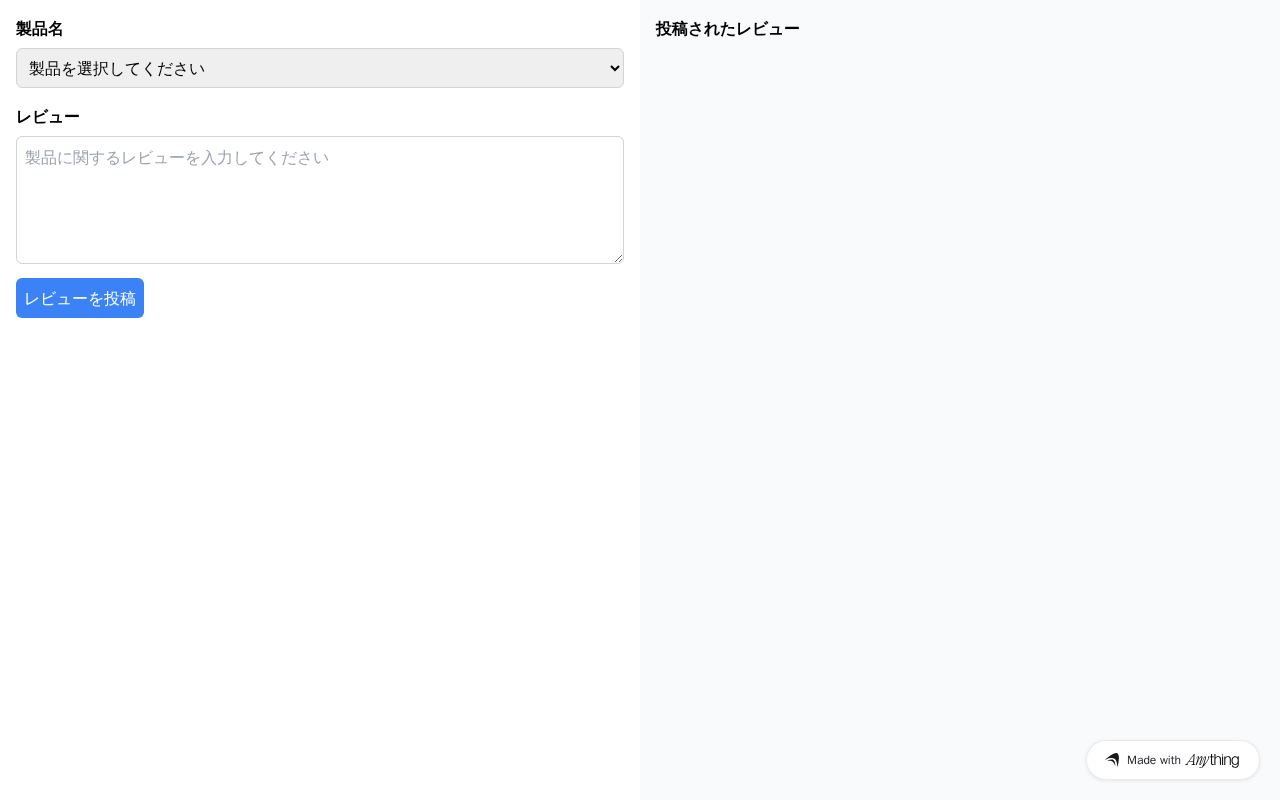
Task: Open the Made with Anything badge
Action: tap(1173, 760)
